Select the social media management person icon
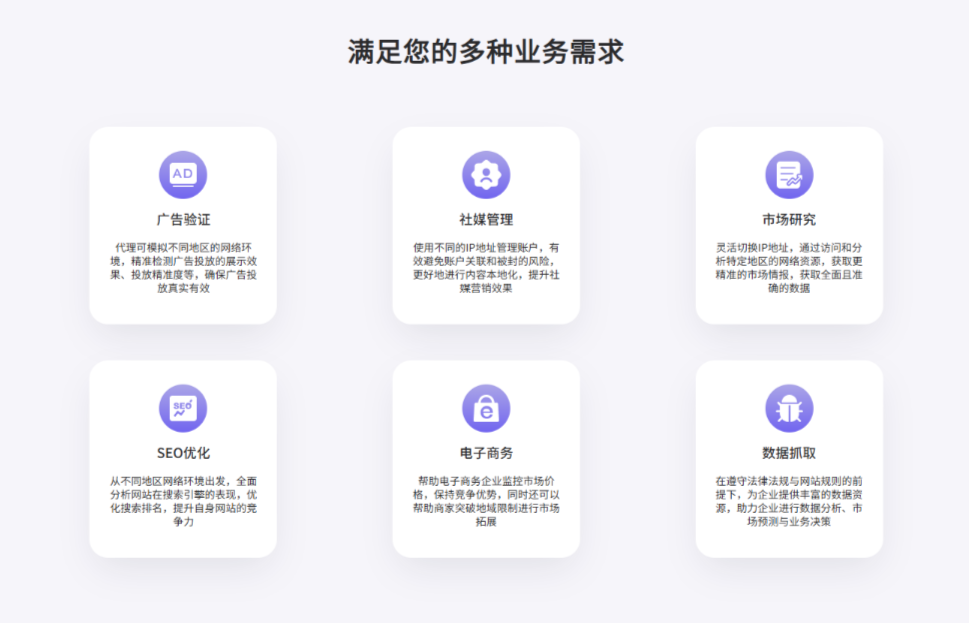 click(484, 173)
